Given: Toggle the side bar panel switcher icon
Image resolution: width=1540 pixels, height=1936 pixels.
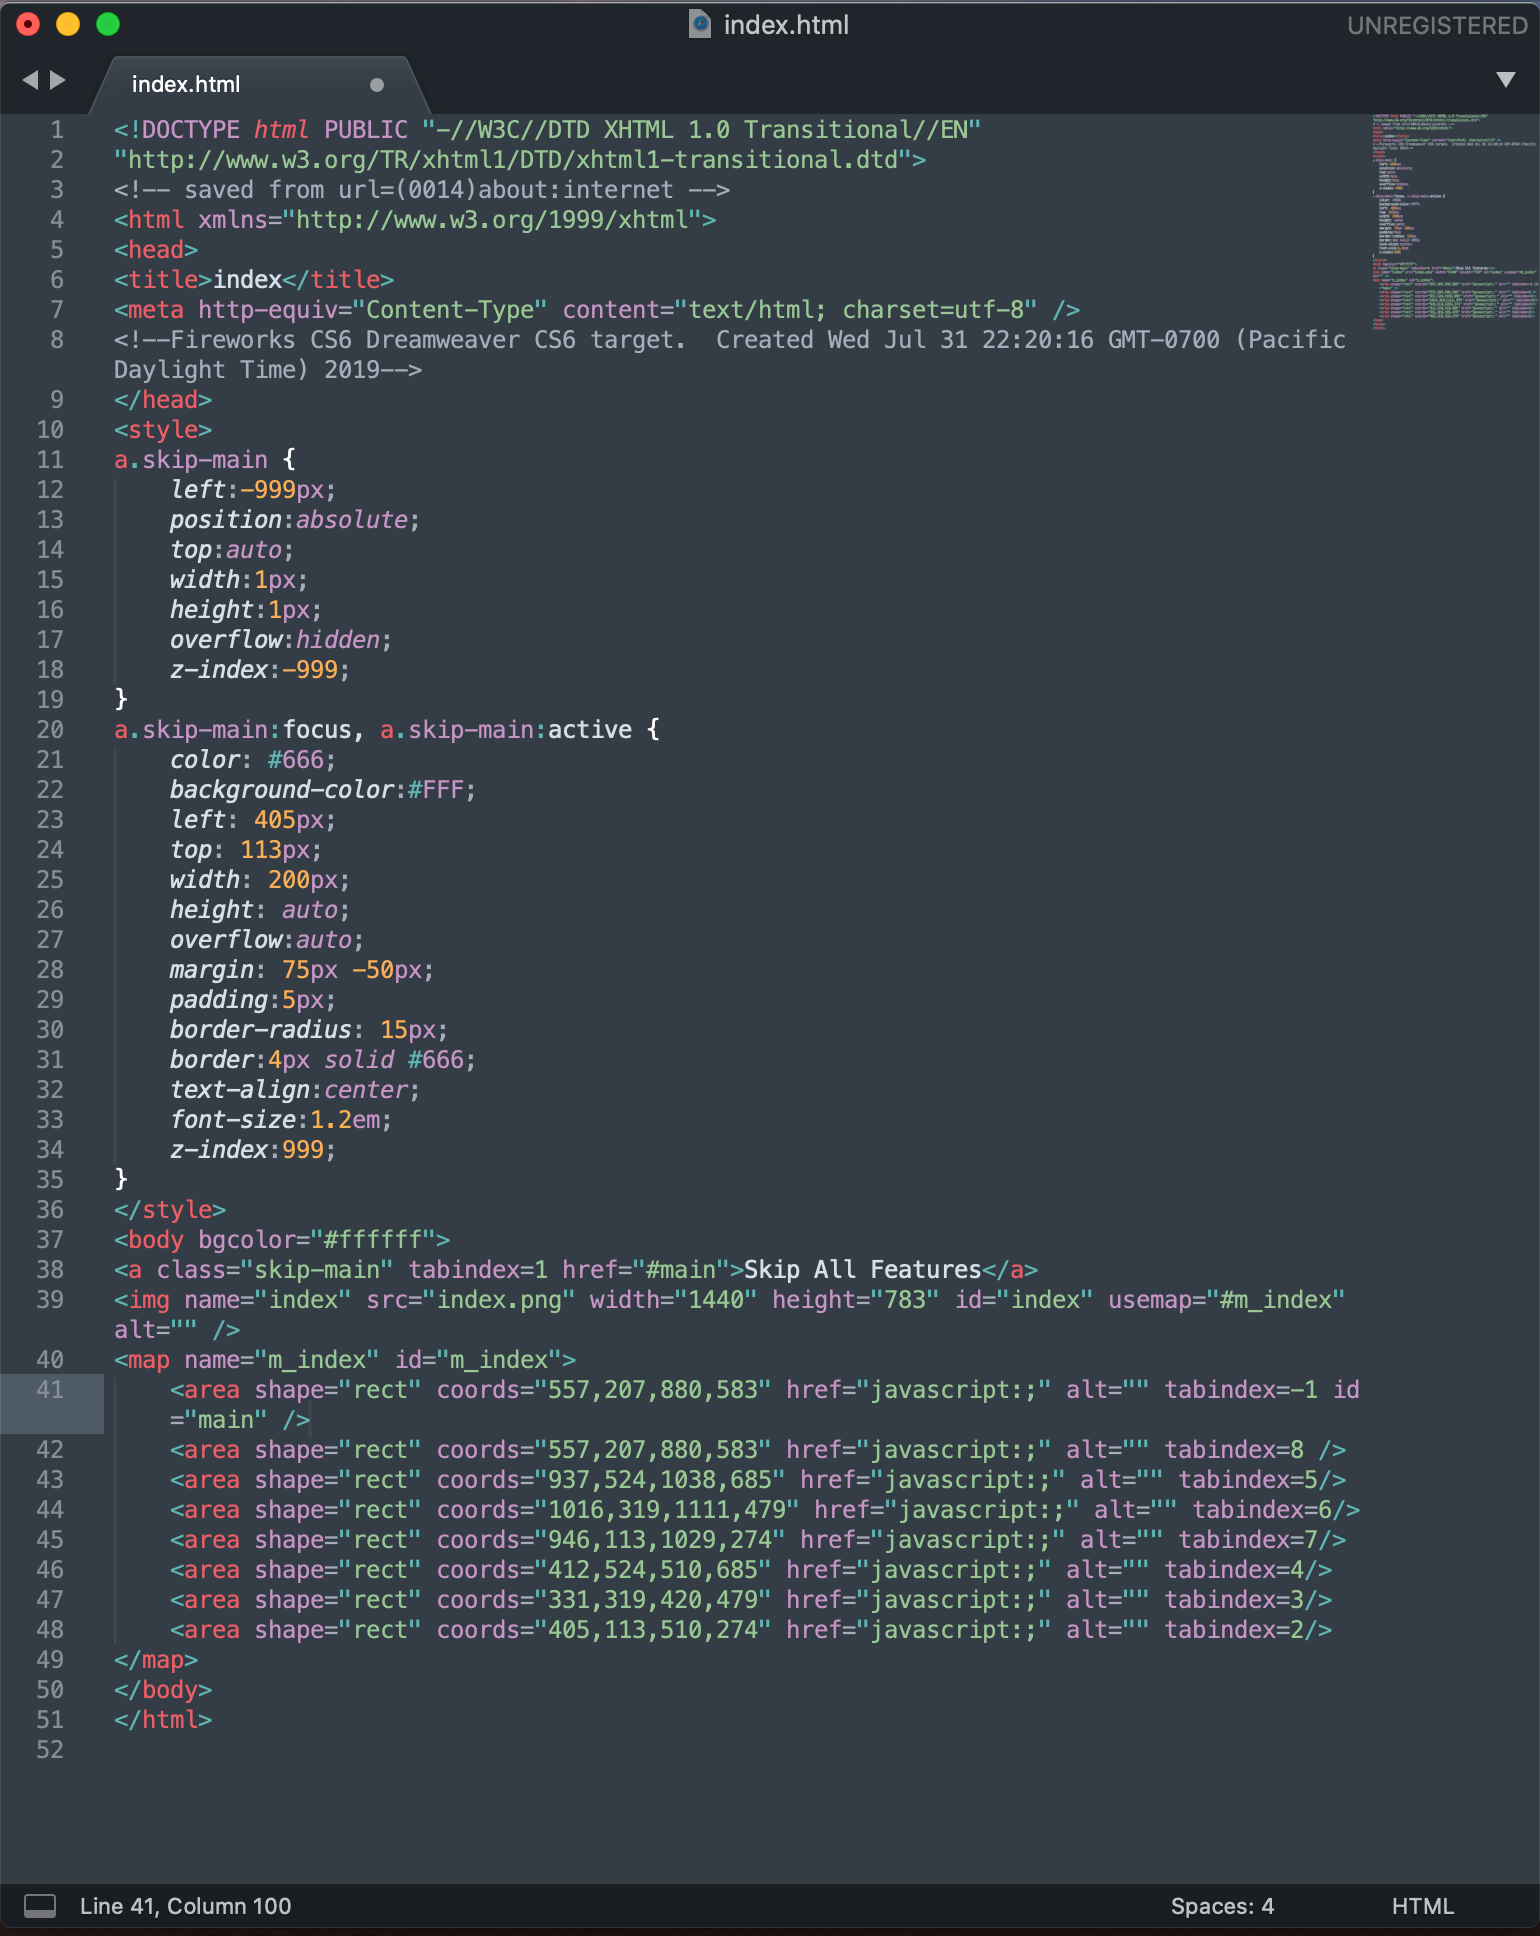Looking at the screenshot, I should 40,1906.
